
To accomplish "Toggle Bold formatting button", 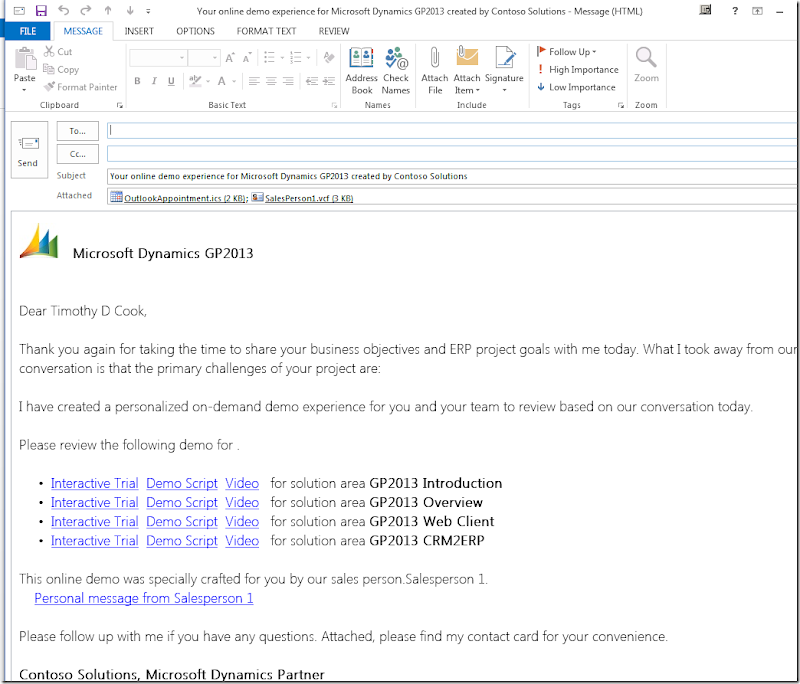I will (137, 81).
